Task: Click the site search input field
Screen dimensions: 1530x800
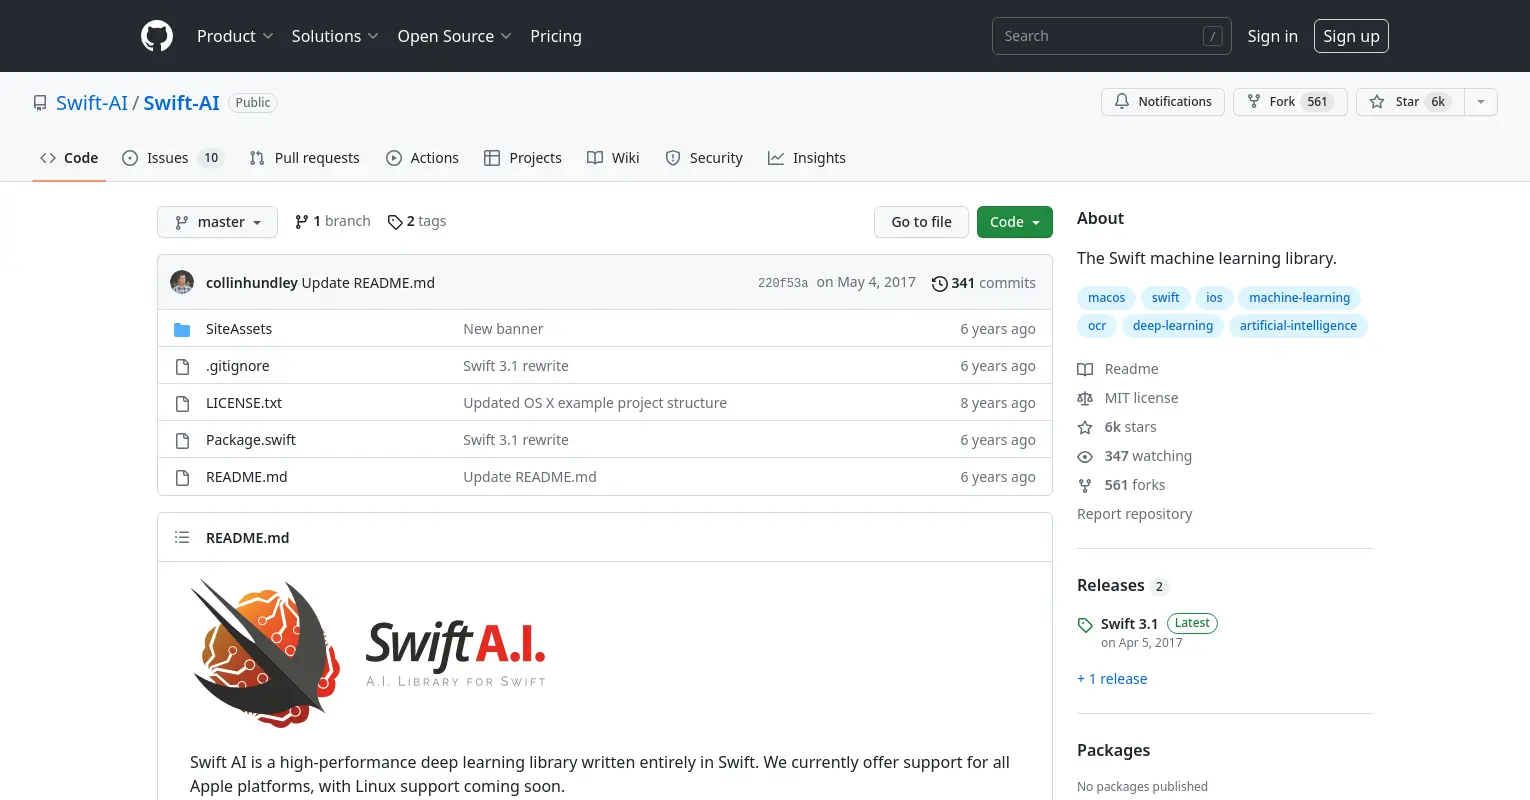Action: pyautogui.click(x=1111, y=35)
